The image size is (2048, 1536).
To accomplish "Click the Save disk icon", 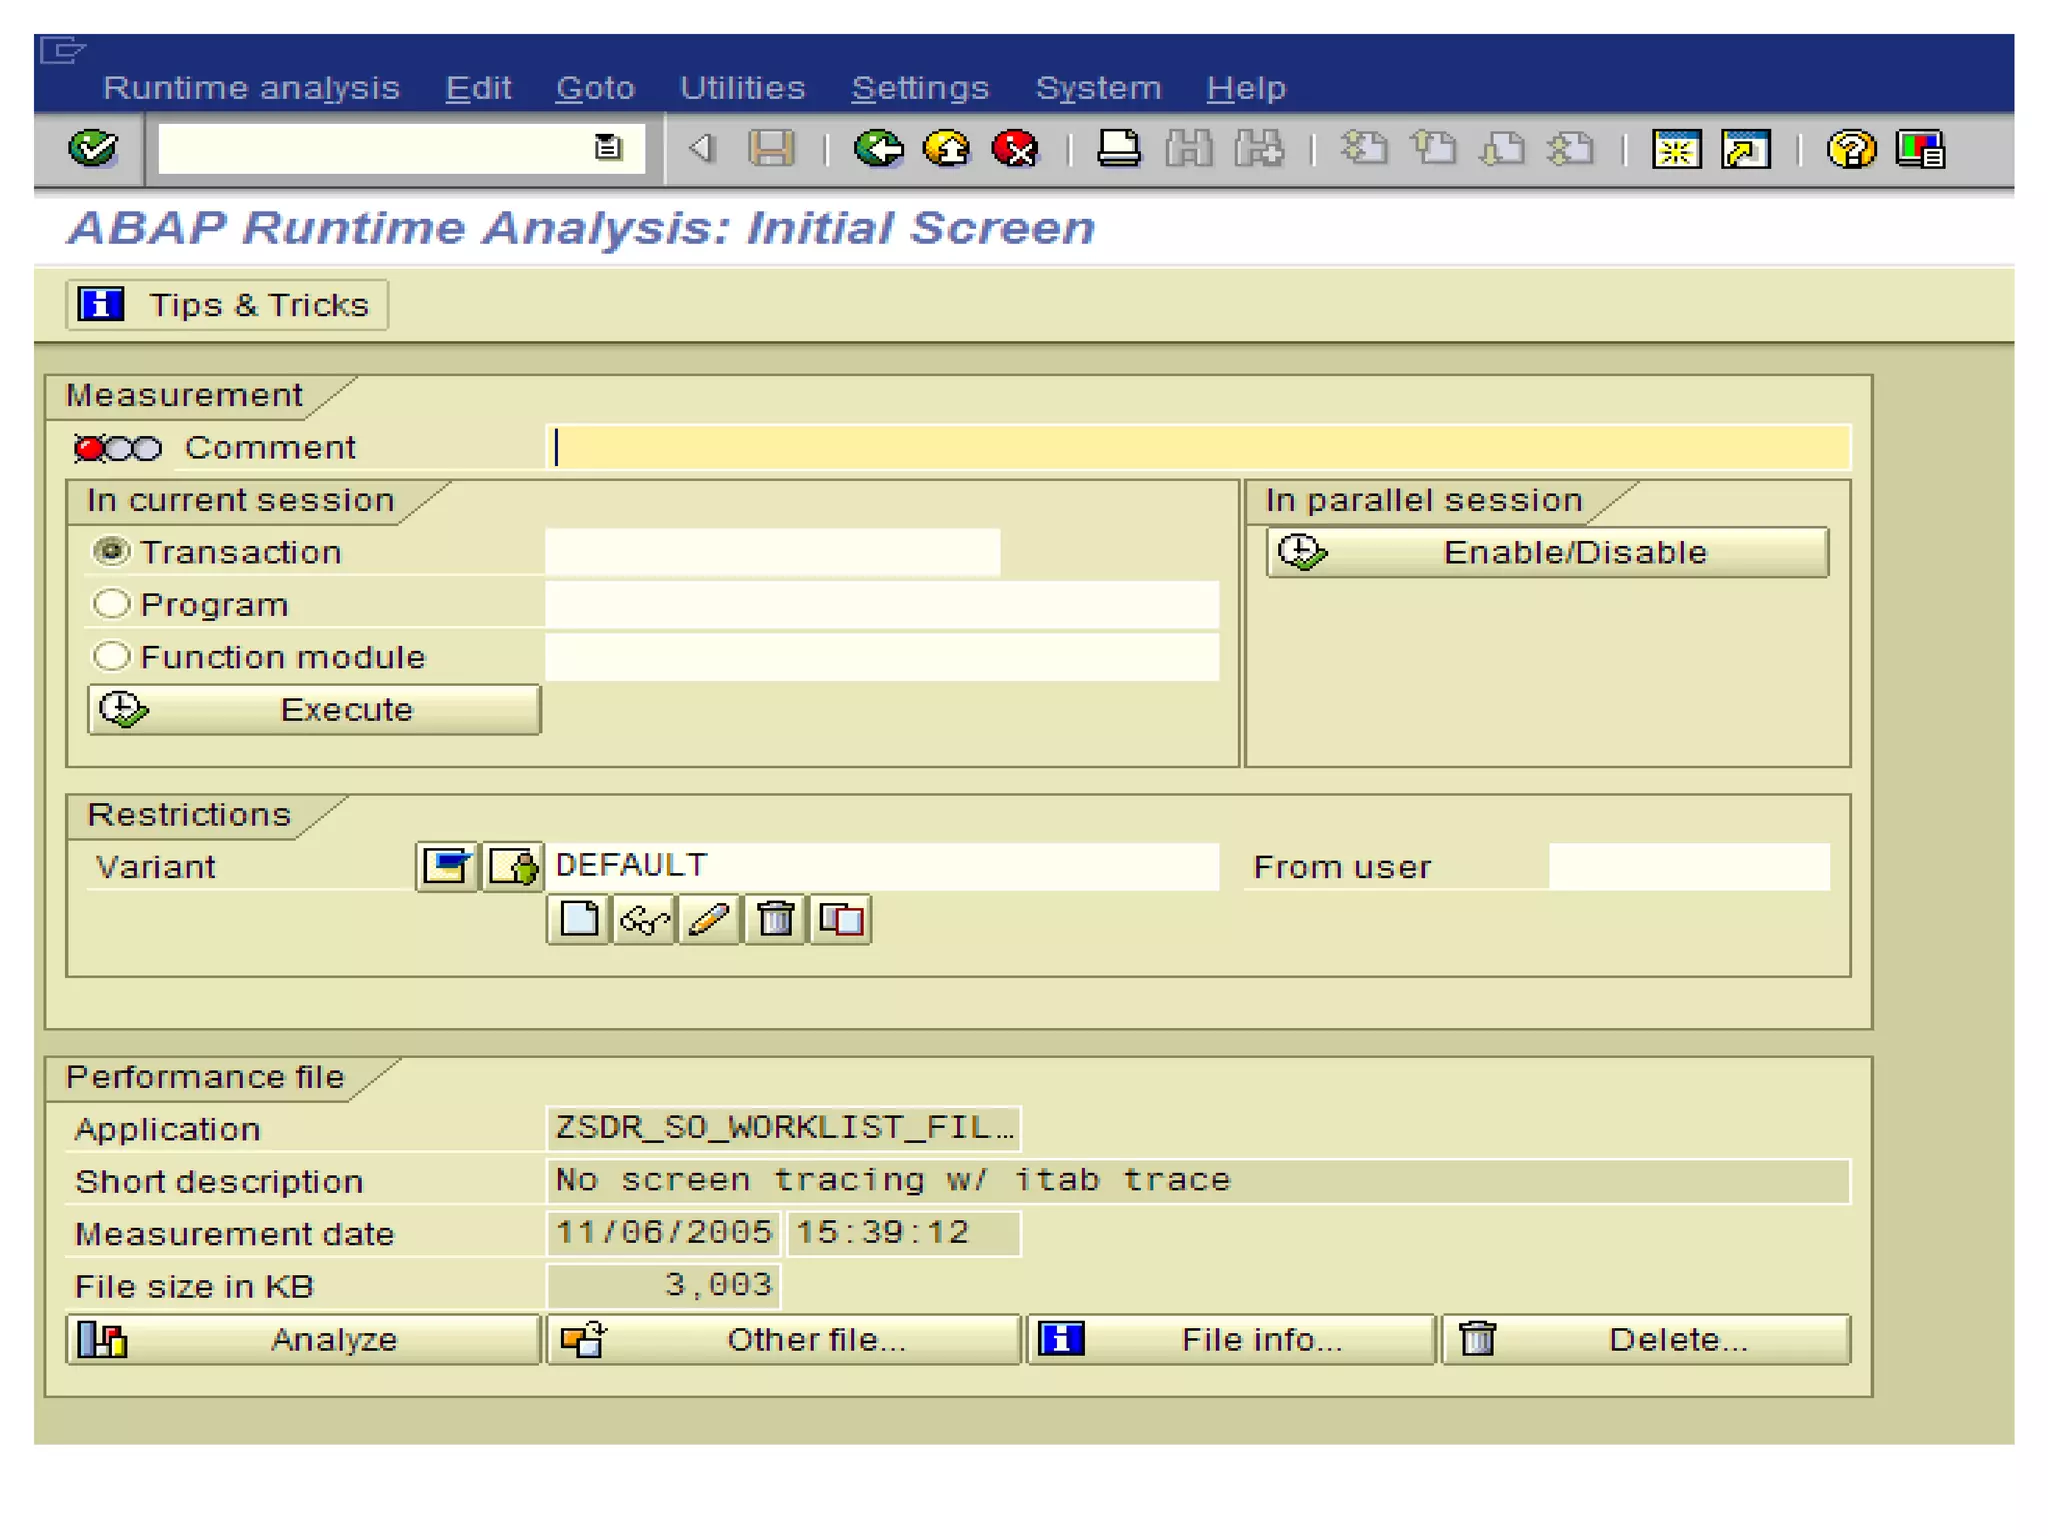I will click(771, 149).
